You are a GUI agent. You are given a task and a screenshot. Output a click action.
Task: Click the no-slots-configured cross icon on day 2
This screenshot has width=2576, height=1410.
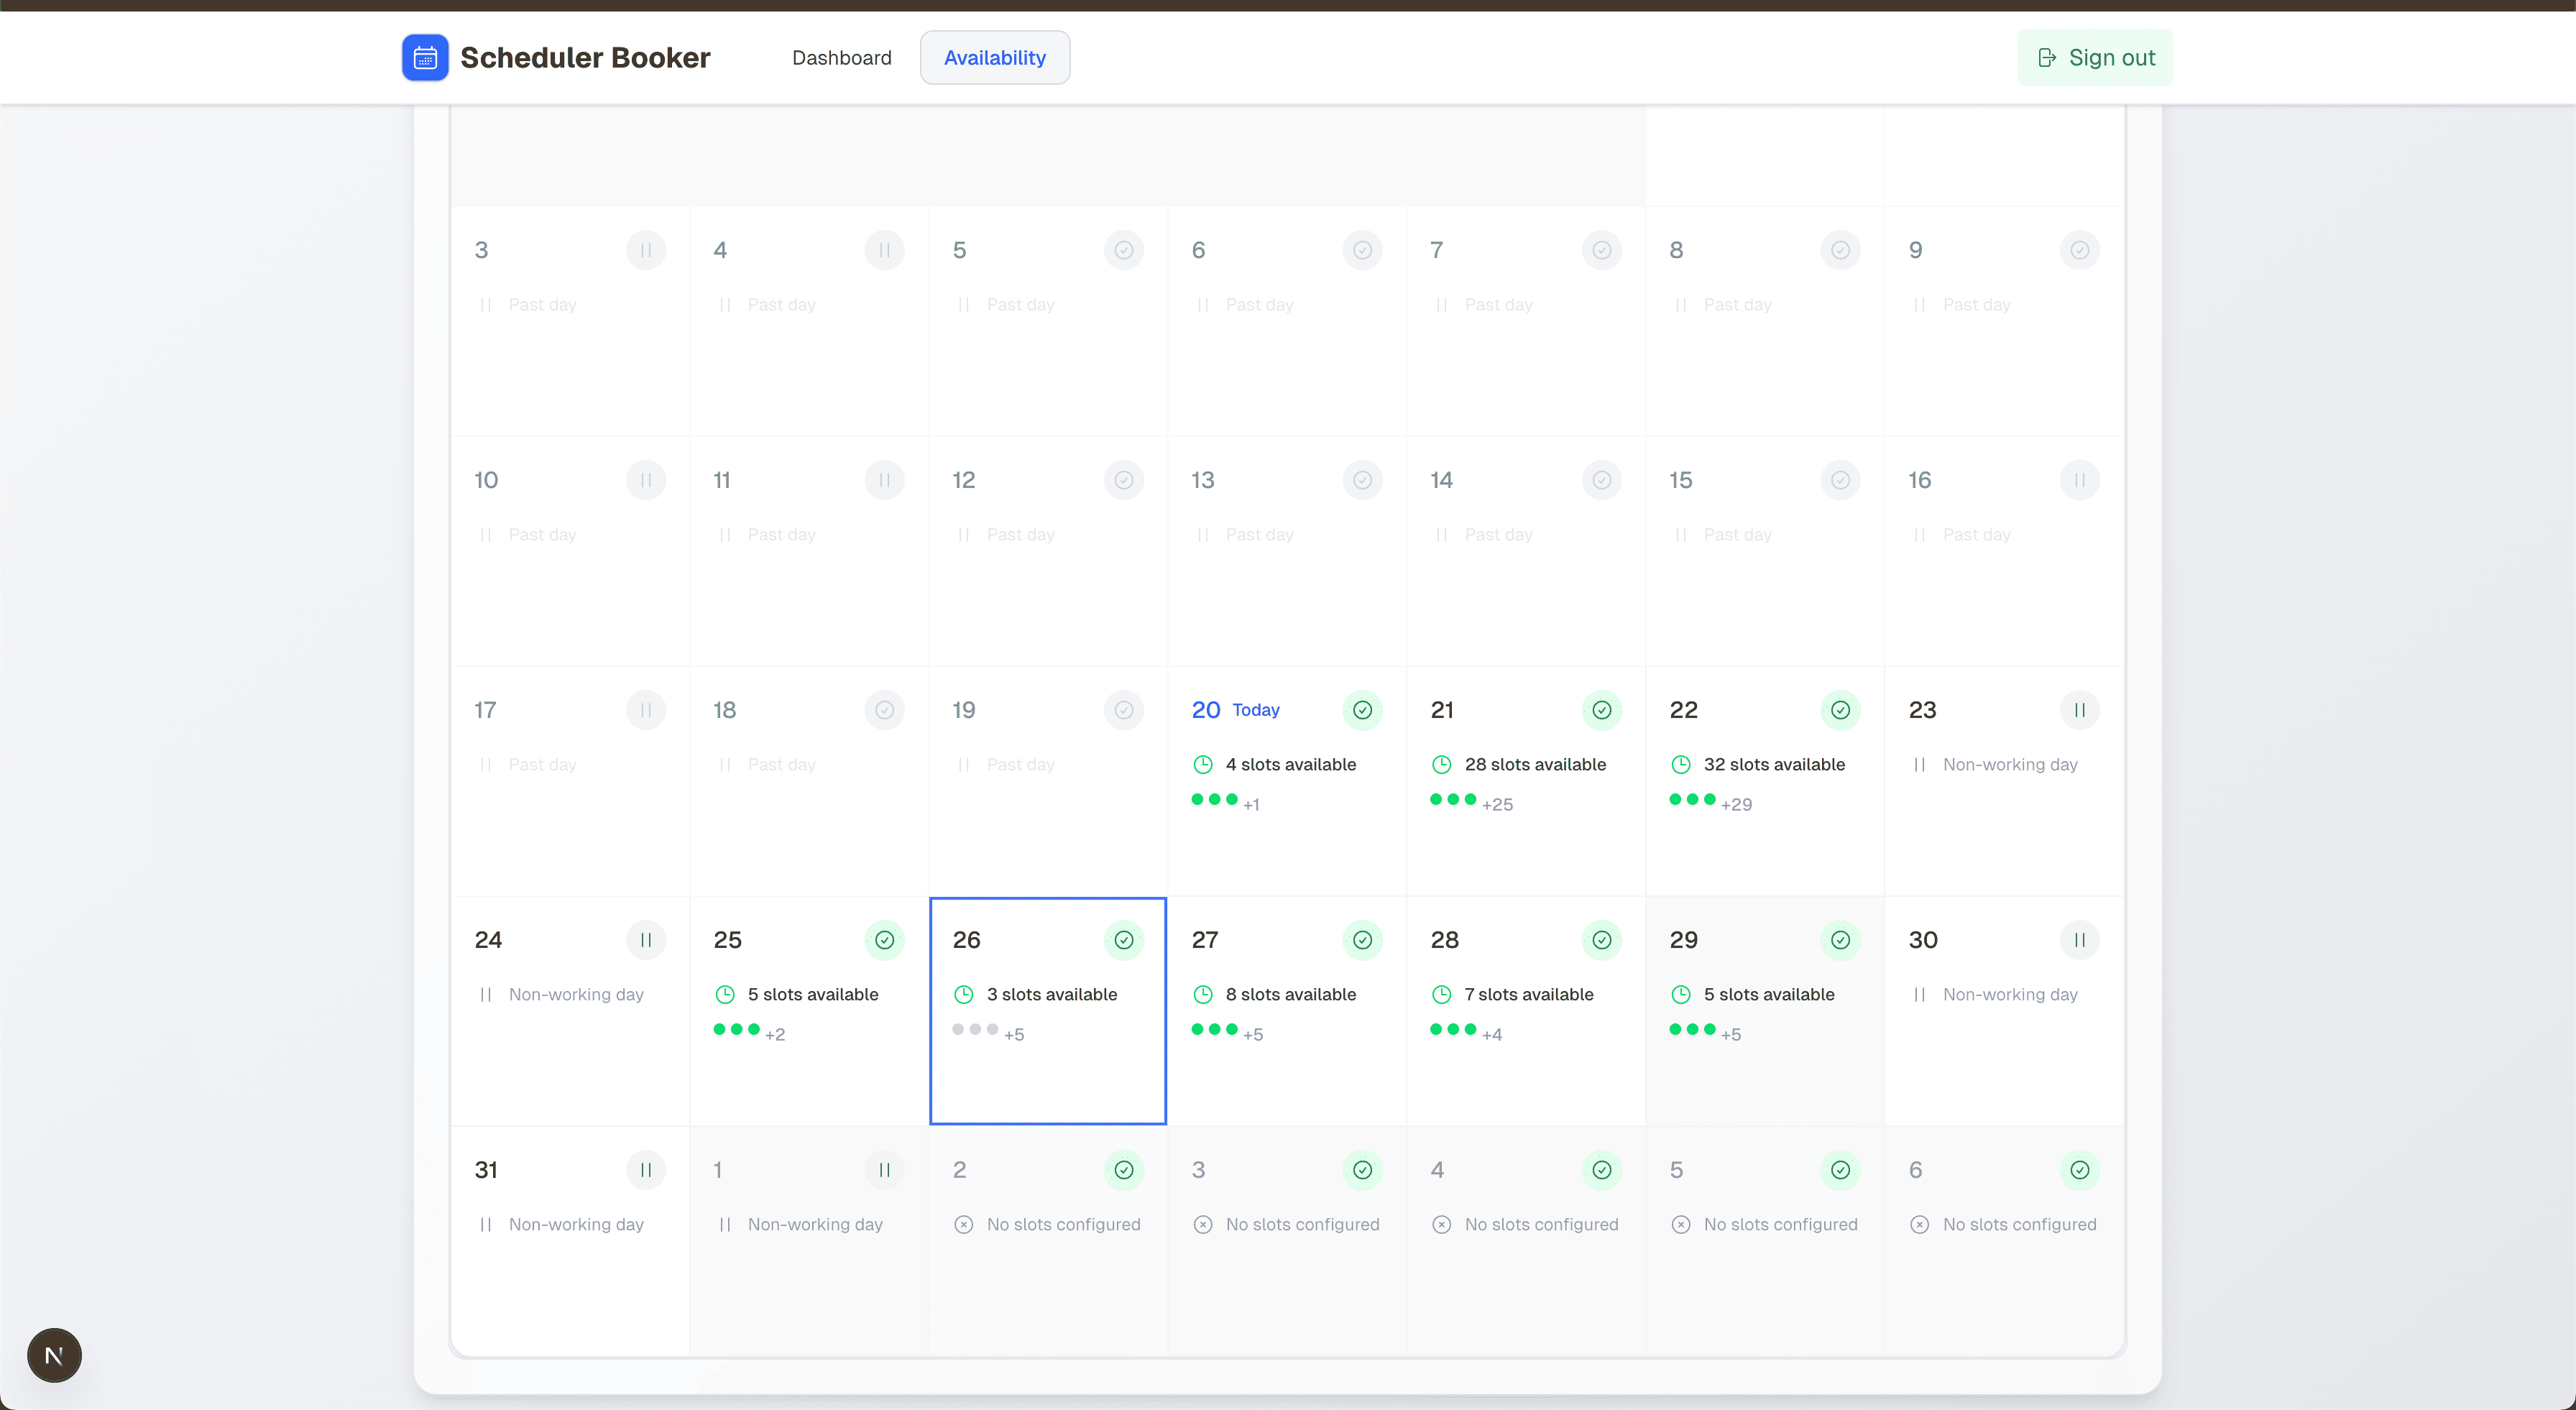coord(963,1224)
